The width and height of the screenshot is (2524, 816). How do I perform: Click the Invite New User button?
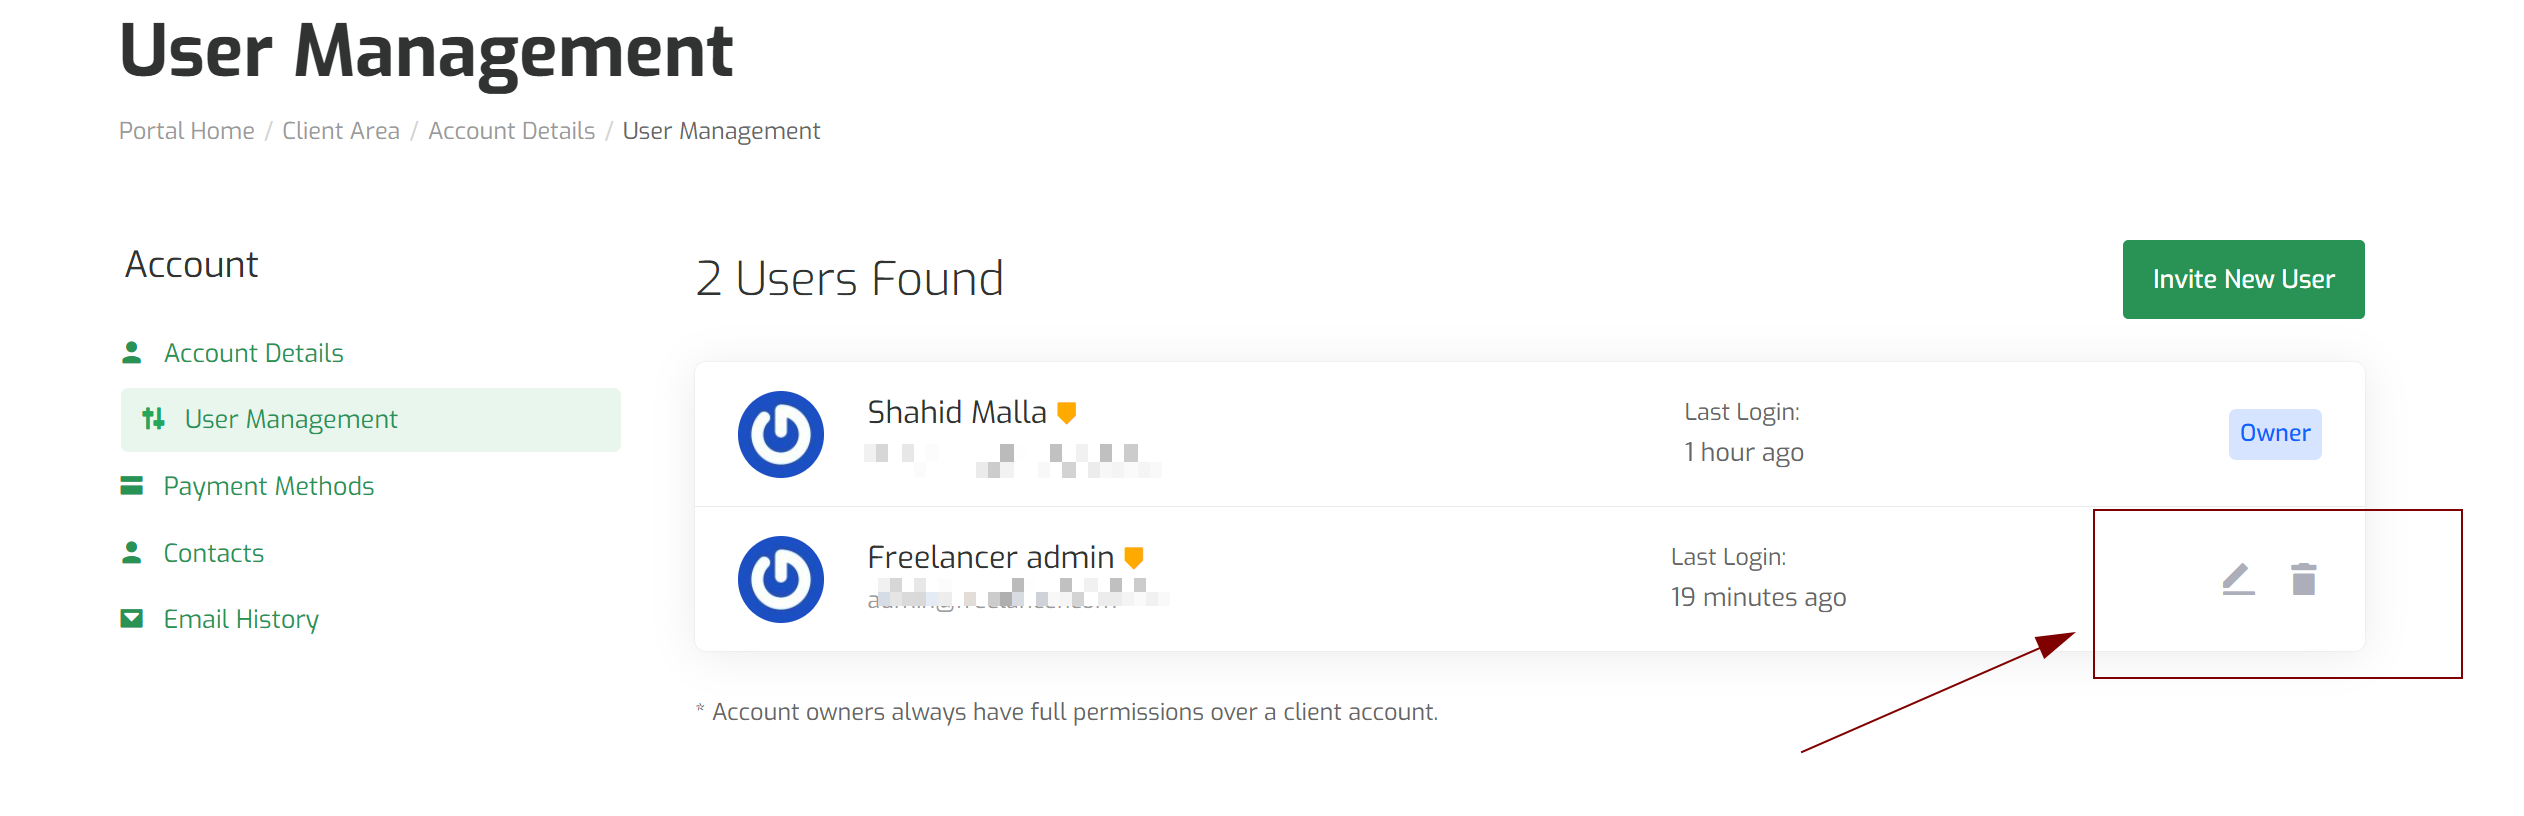tap(2243, 279)
